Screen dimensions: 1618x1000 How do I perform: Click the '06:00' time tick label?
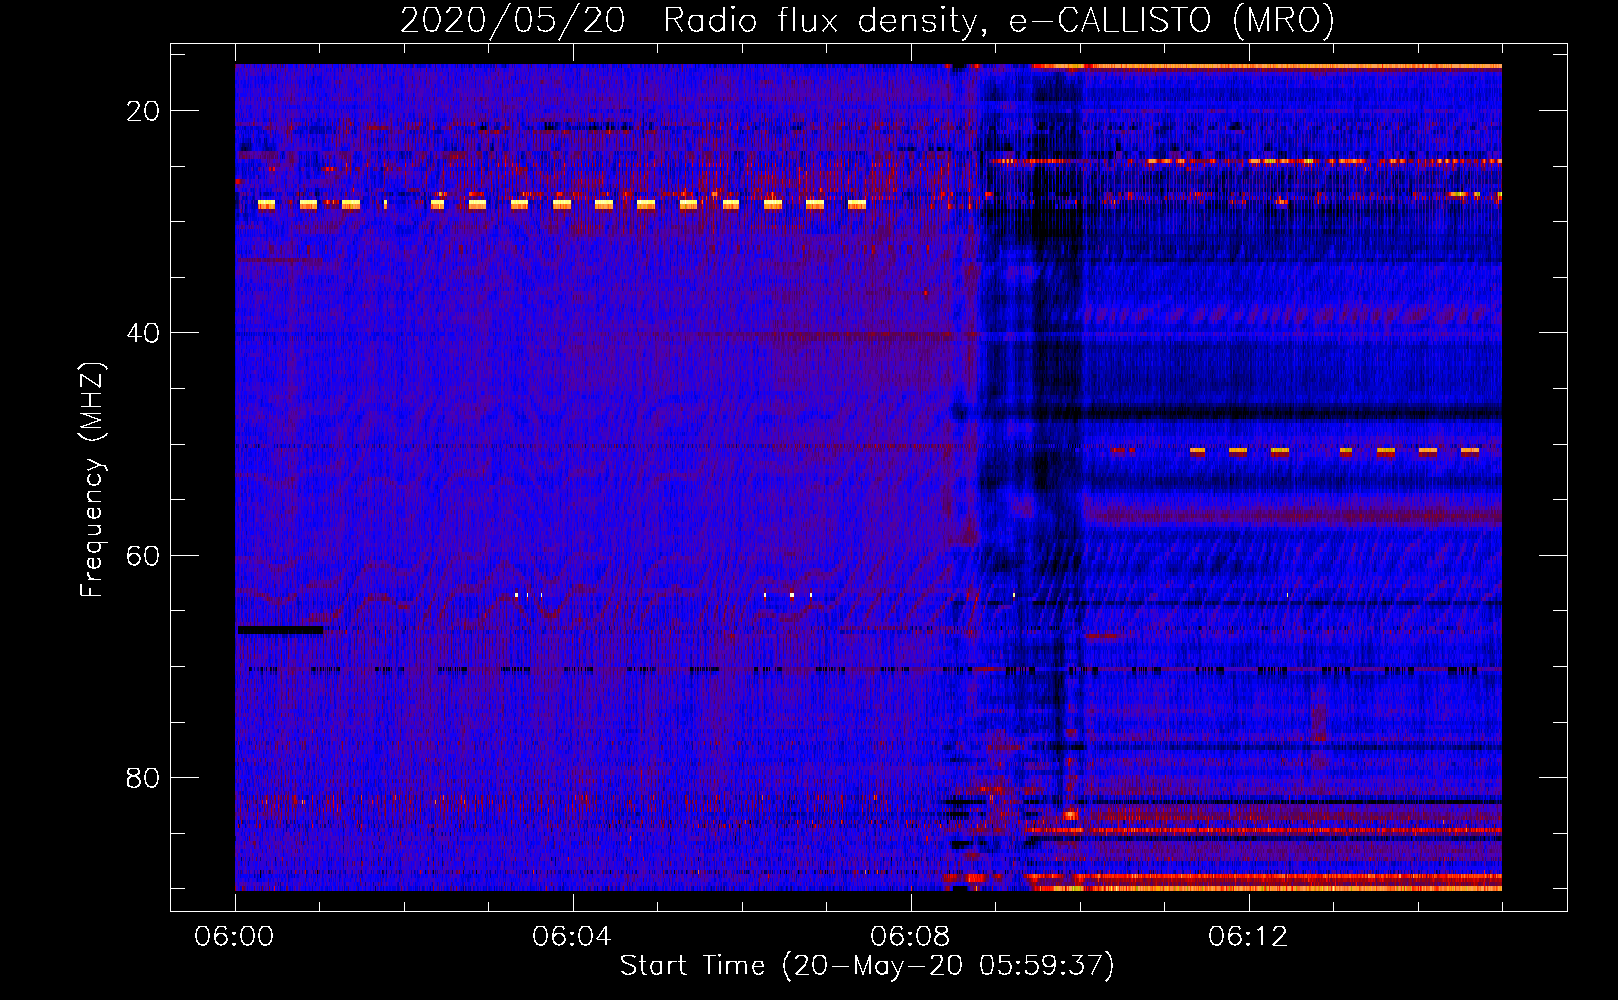(234, 937)
